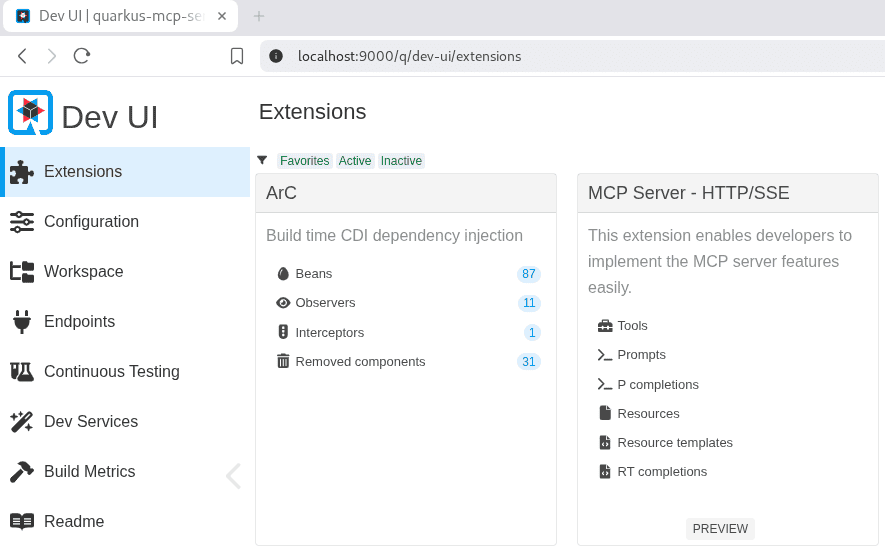
Task: Click the Continuous Testing flask icon
Action: pyautogui.click(x=22, y=372)
